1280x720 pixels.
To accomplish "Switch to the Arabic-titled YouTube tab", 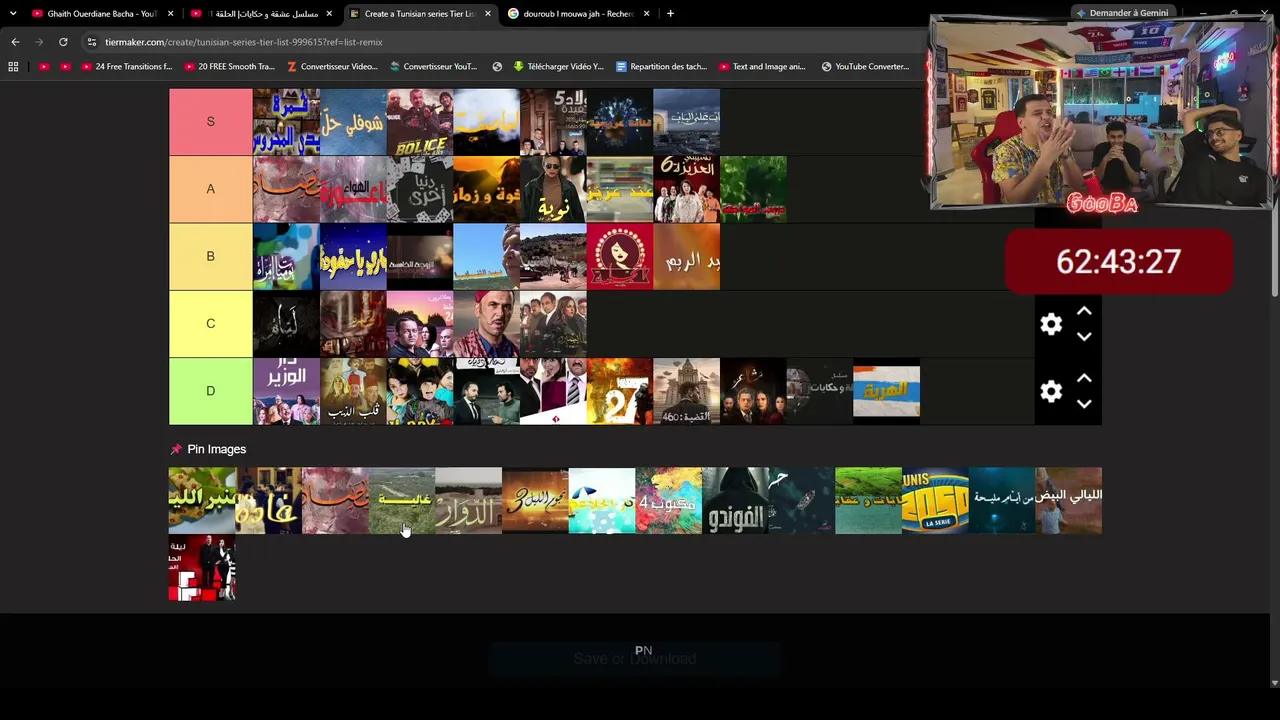I will click(262, 14).
